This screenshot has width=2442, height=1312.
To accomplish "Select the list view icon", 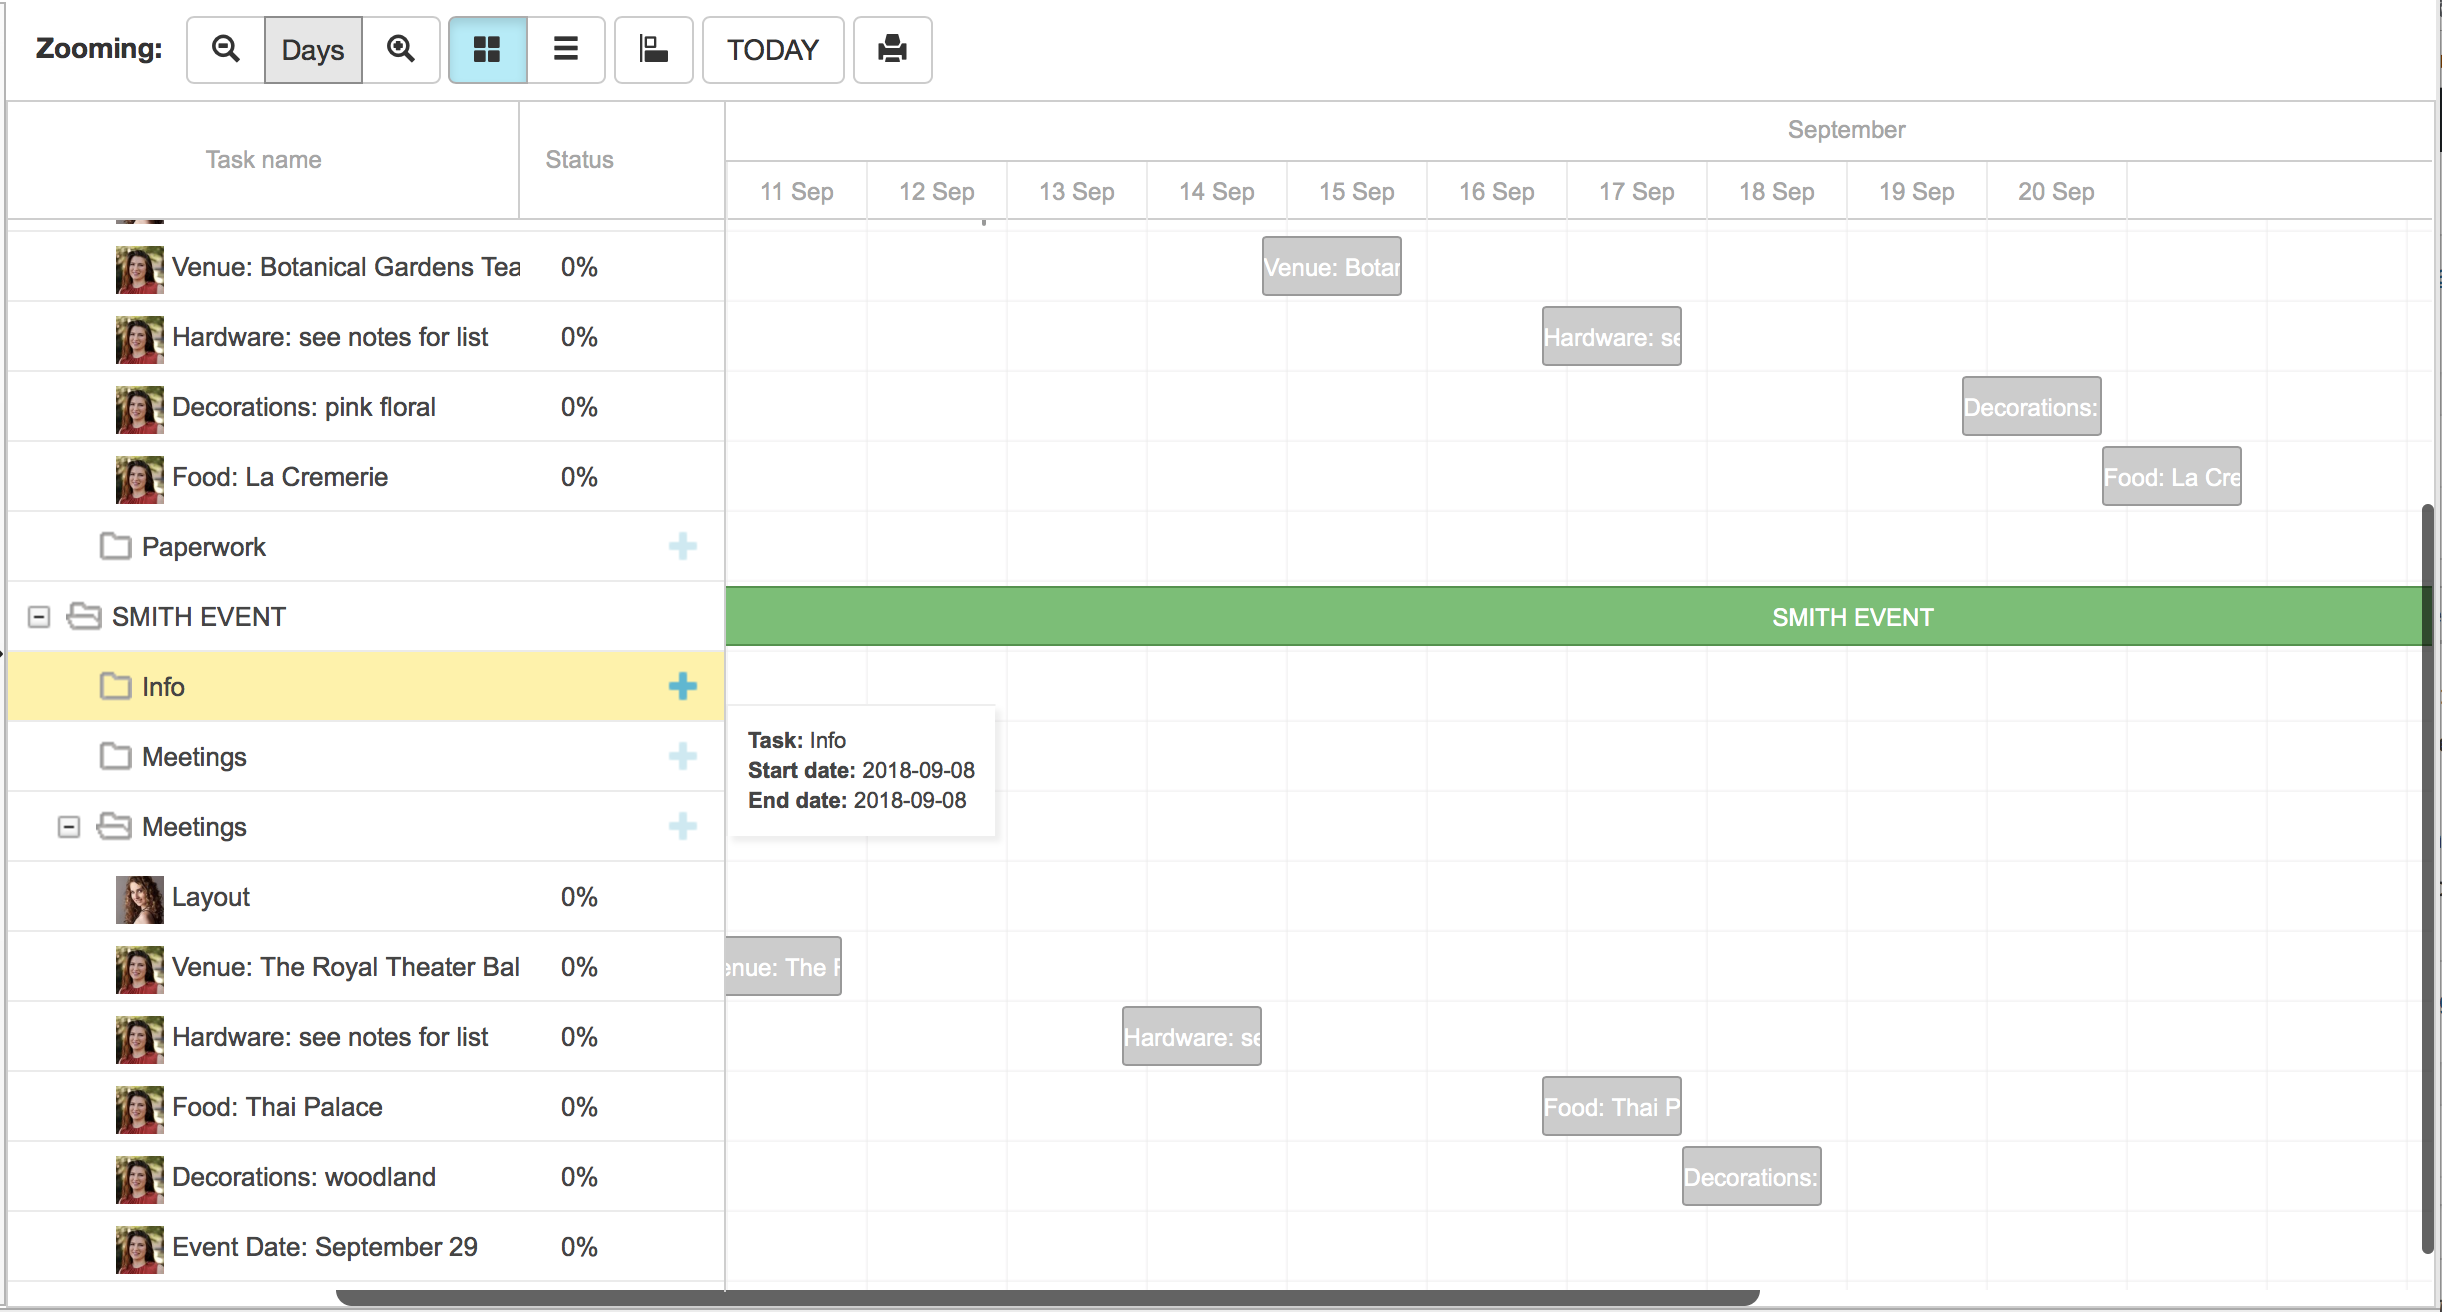I will (566, 49).
